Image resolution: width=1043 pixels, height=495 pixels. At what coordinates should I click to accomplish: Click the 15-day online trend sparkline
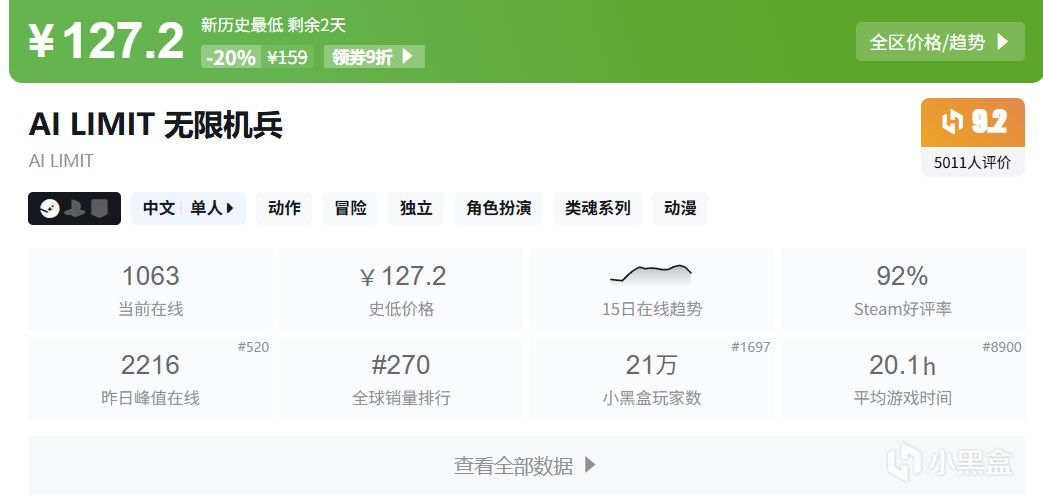[651, 273]
